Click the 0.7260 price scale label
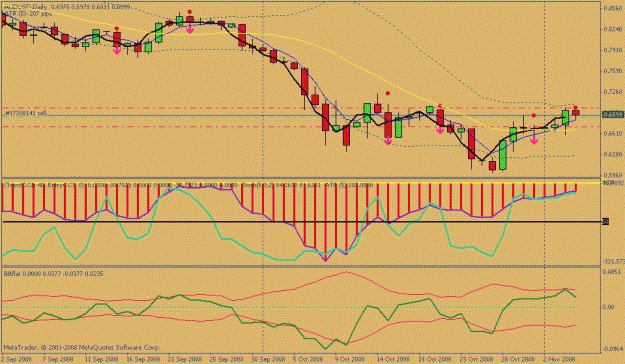The height and width of the screenshot is (364, 625). (613, 92)
